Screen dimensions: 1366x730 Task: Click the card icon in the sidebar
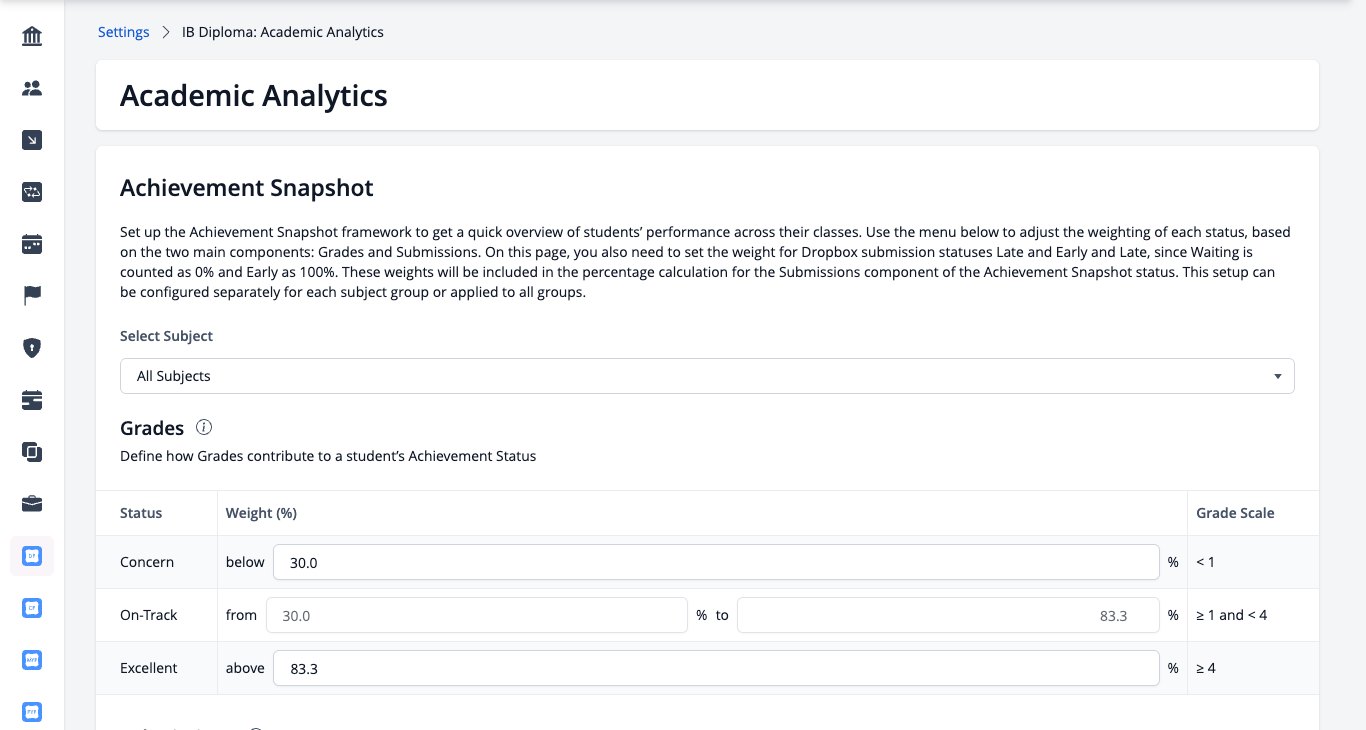(32, 400)
